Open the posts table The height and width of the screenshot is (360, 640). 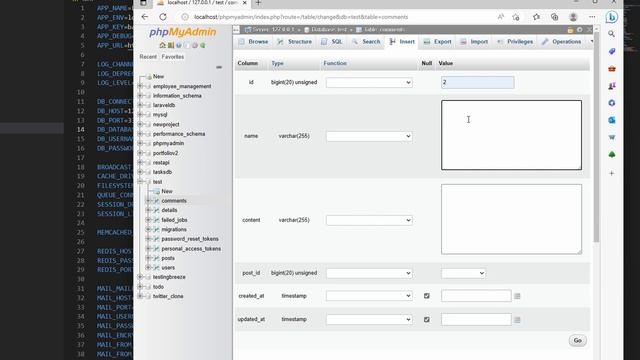[168, 258]
